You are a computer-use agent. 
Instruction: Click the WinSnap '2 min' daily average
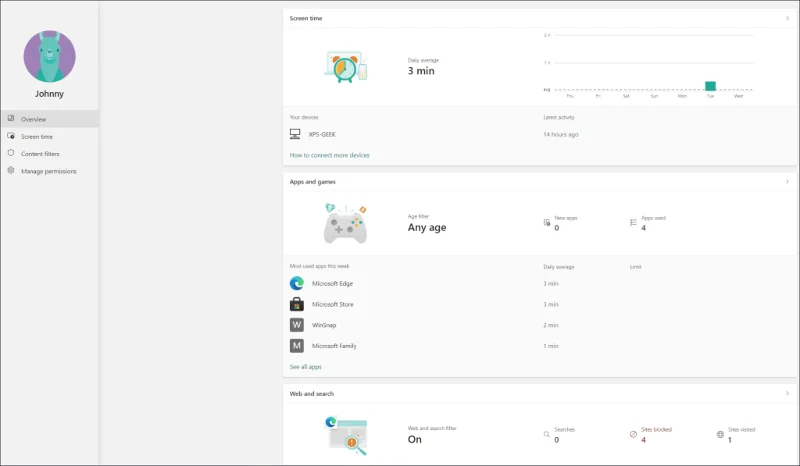coord(551,325)
